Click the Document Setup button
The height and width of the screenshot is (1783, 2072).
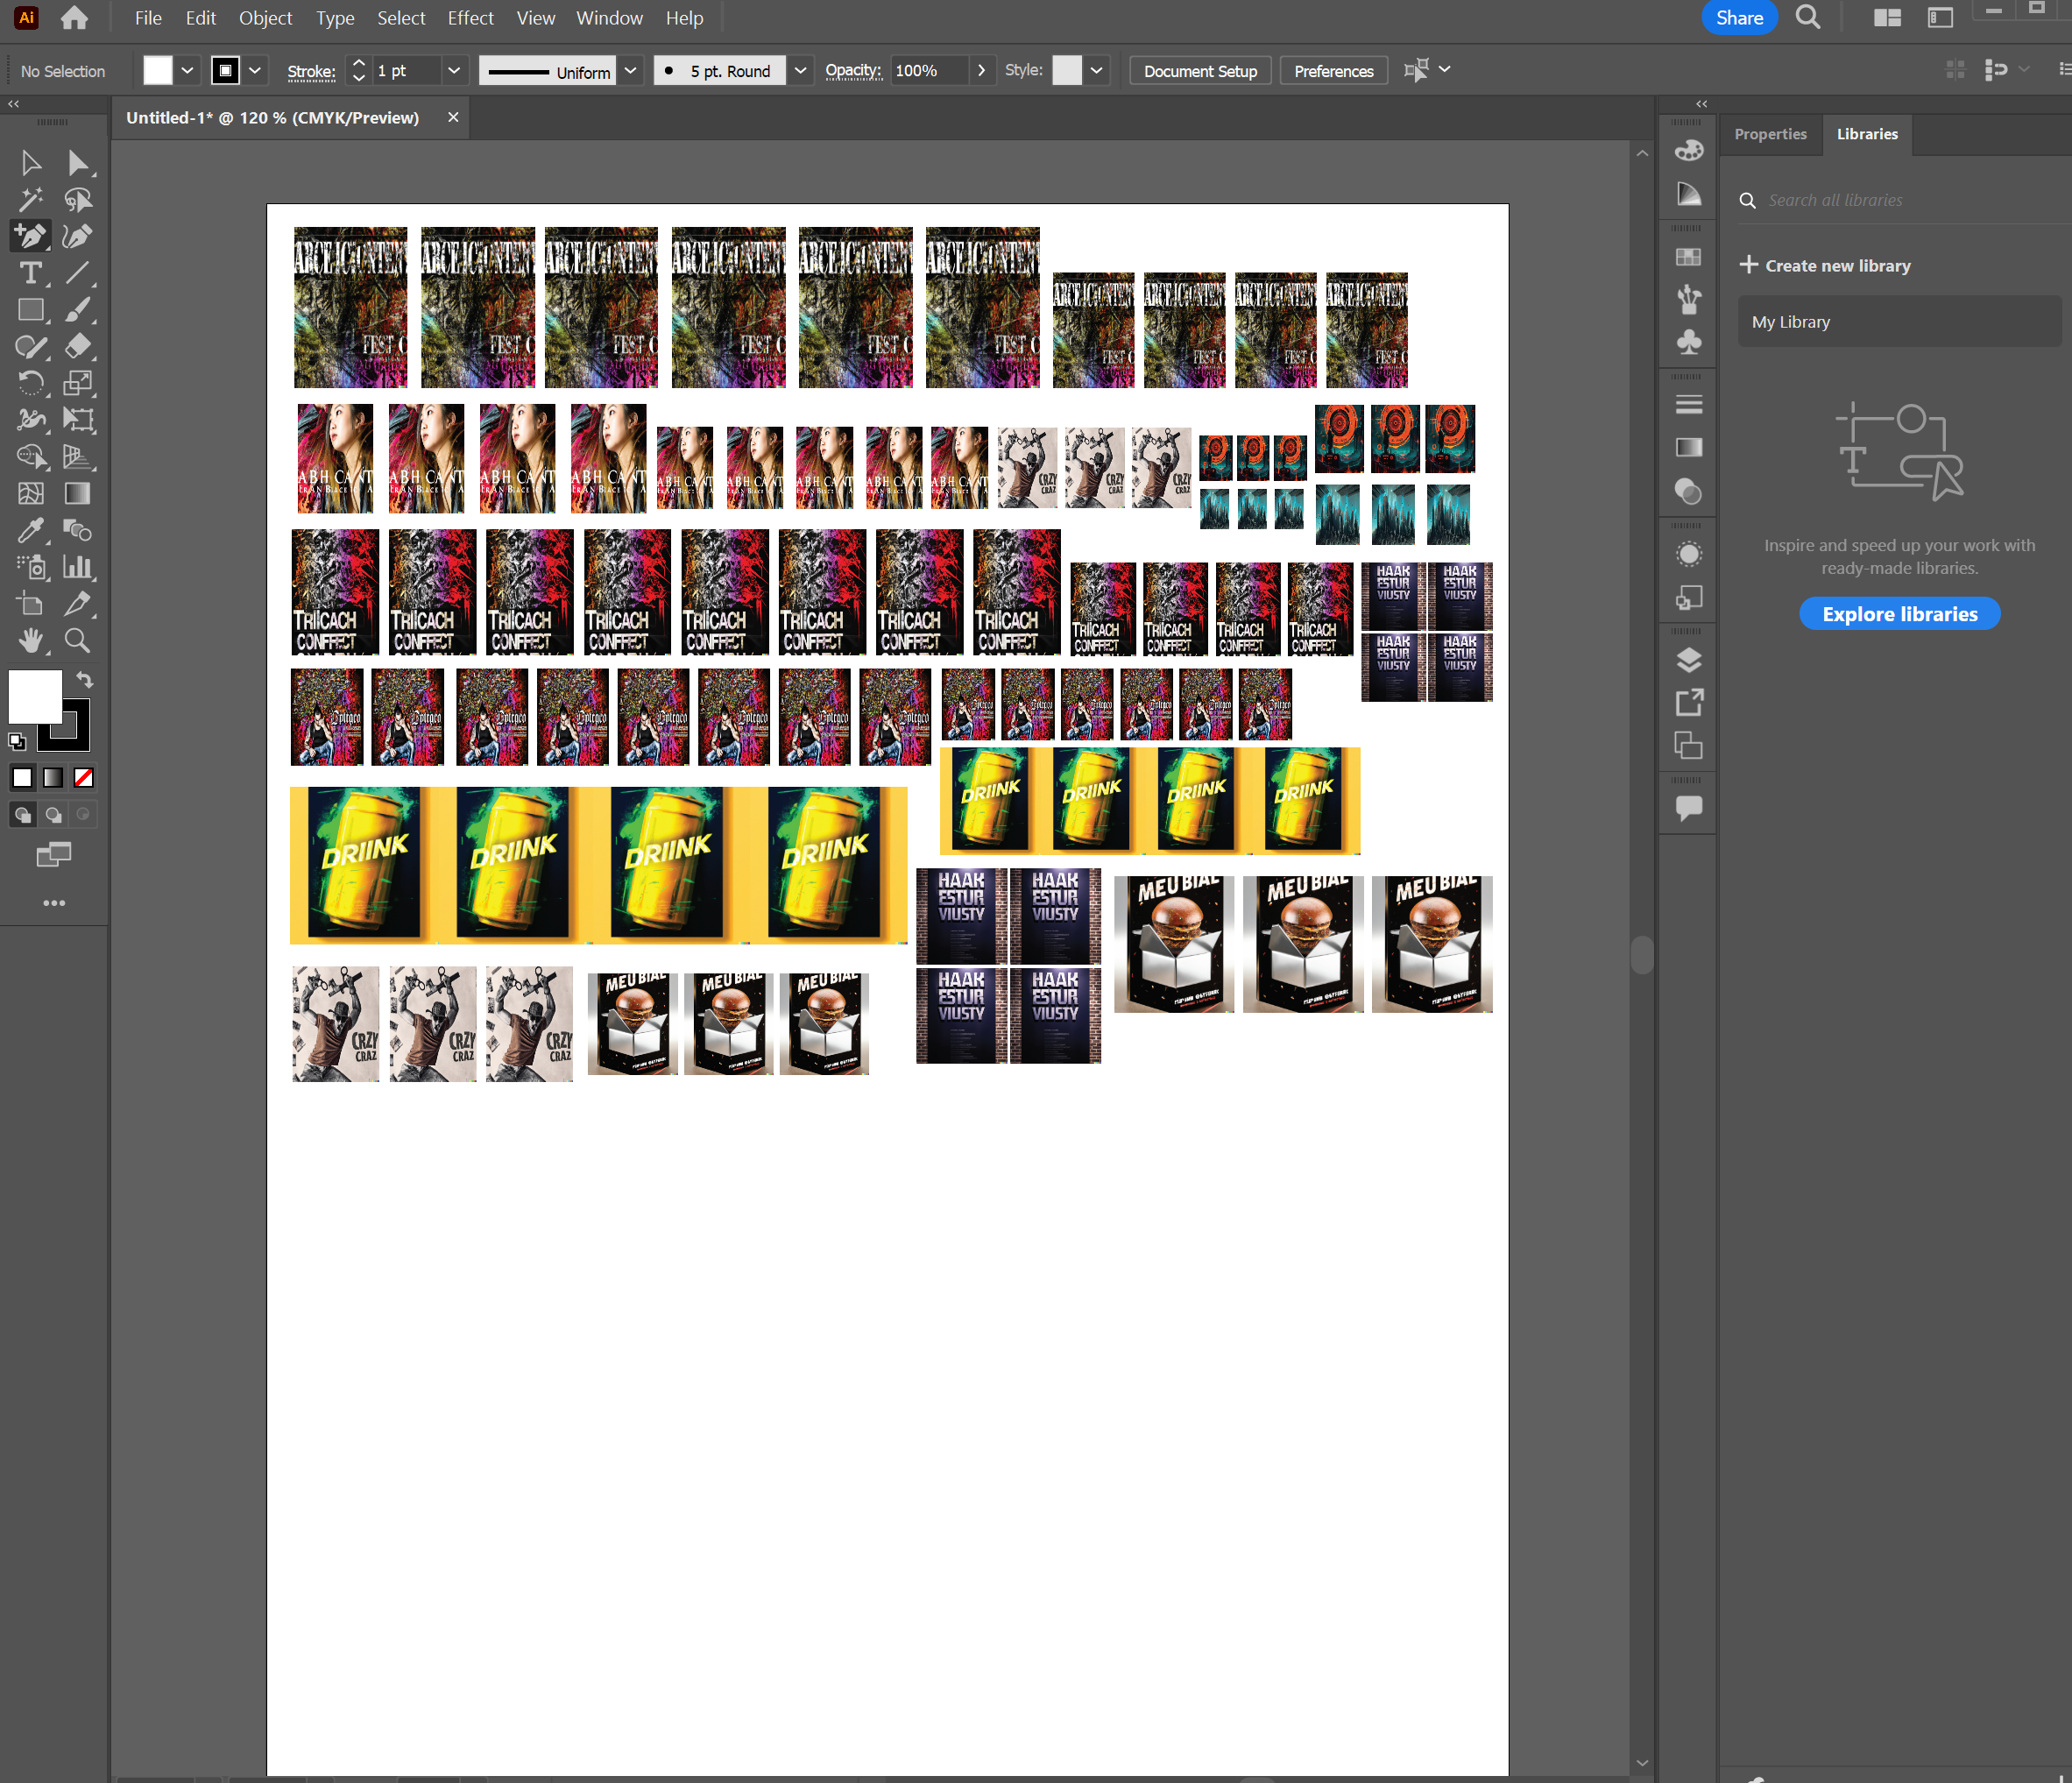tap(1200, 71)
